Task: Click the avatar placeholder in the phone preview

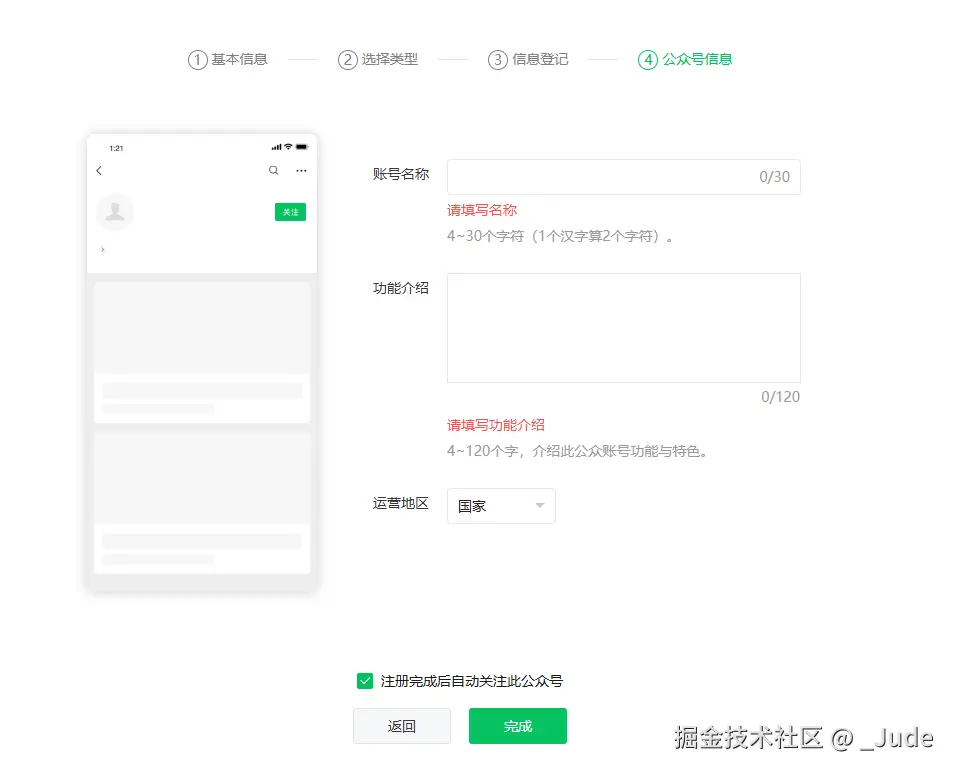Action: point(115,212)
